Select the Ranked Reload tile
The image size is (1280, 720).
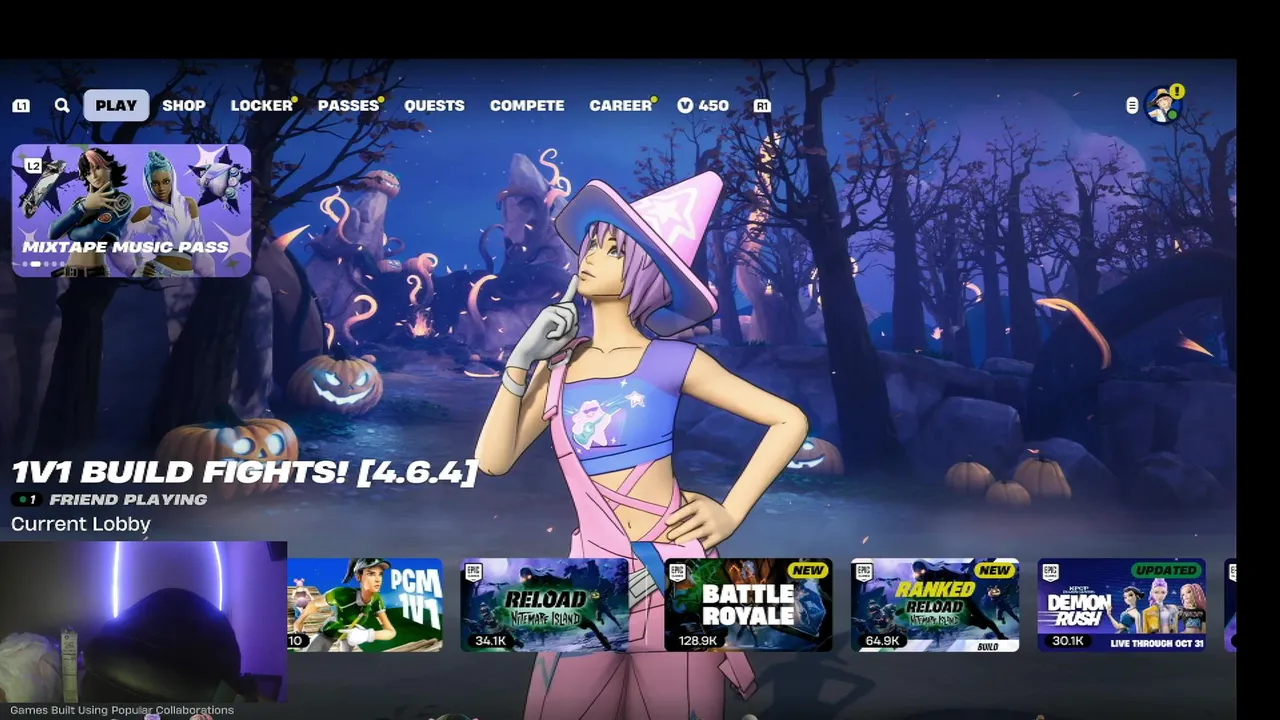pos(935,605)
